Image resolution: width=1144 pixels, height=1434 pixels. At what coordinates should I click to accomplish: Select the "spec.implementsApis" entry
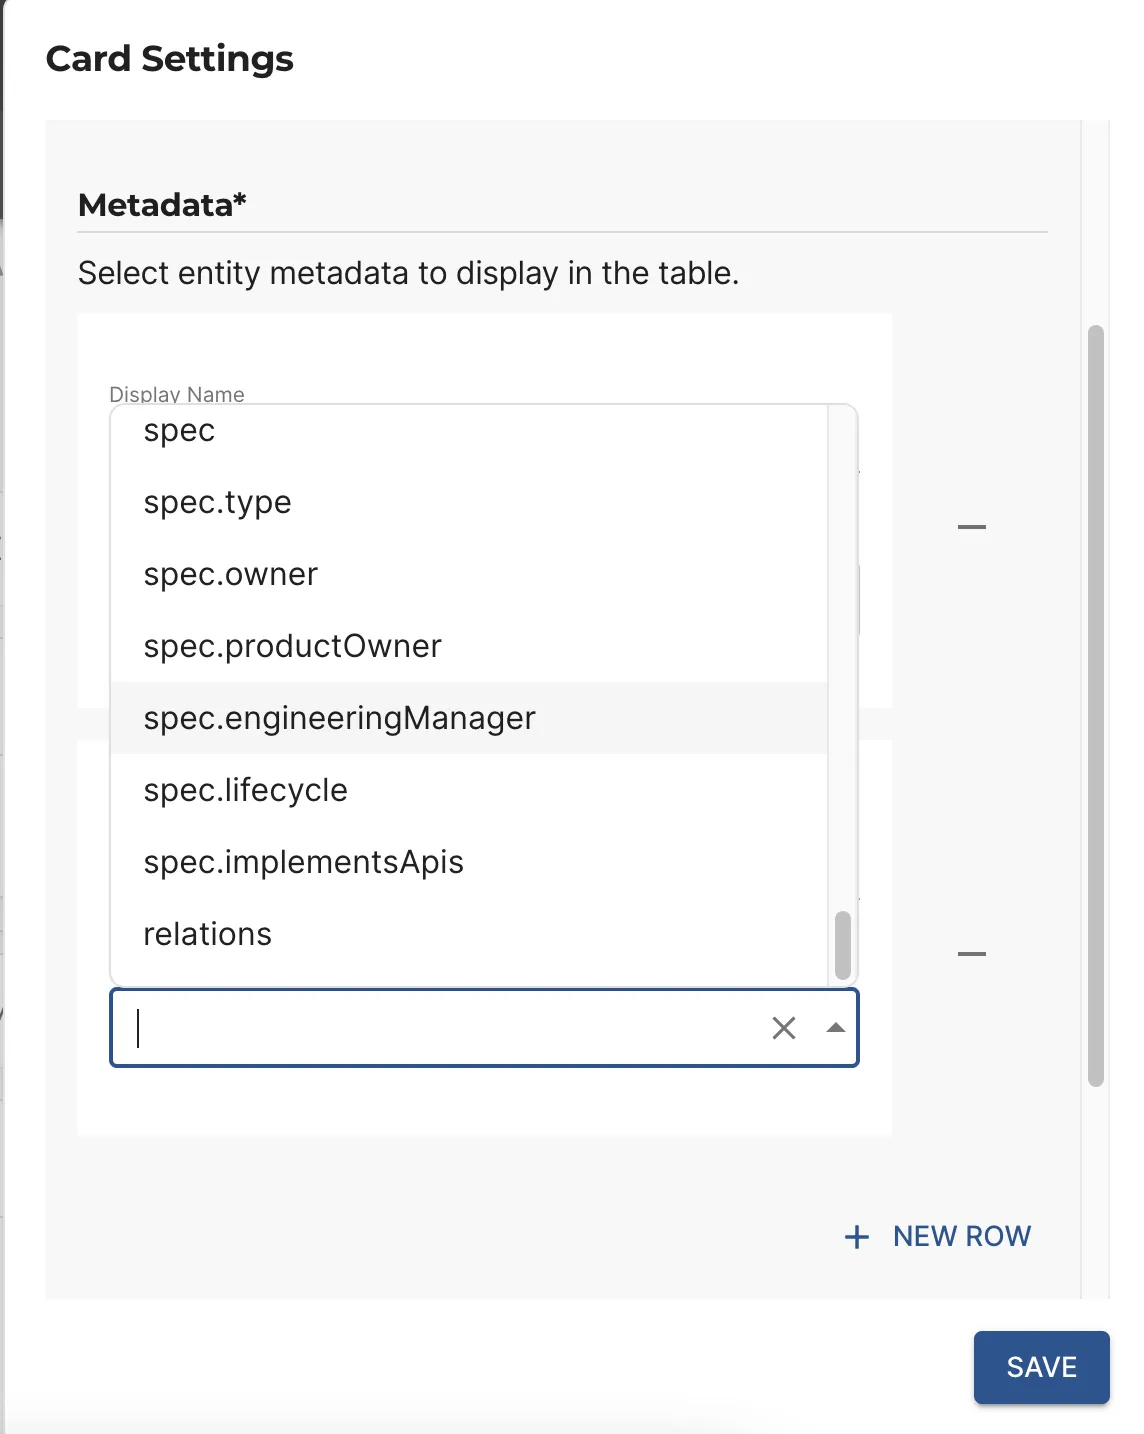coord(304,863)
